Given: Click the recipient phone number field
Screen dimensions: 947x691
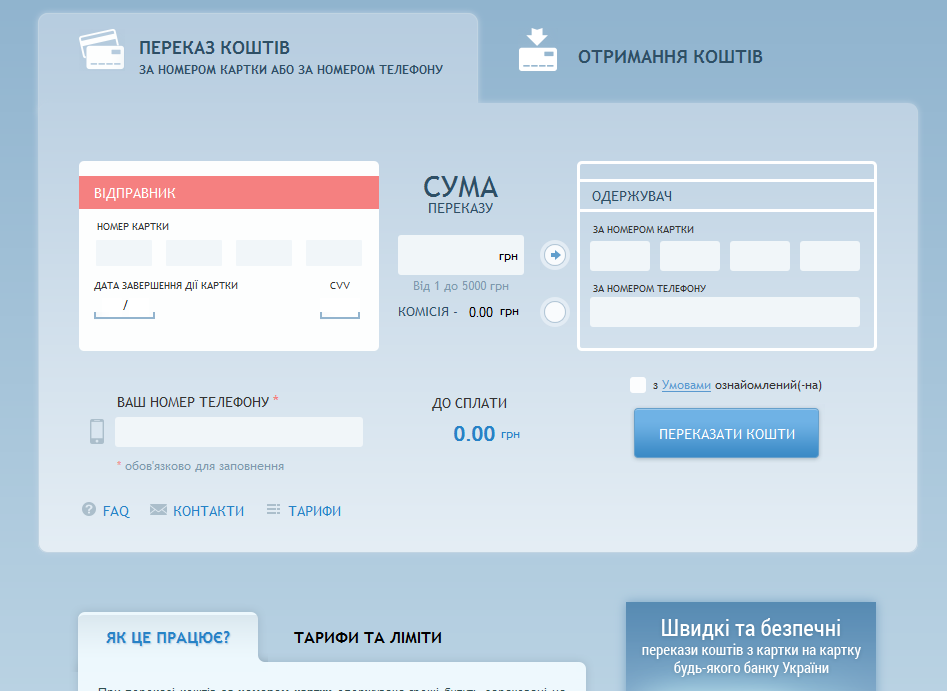Looking at the screenshot, I should click(x=724, y=312).
